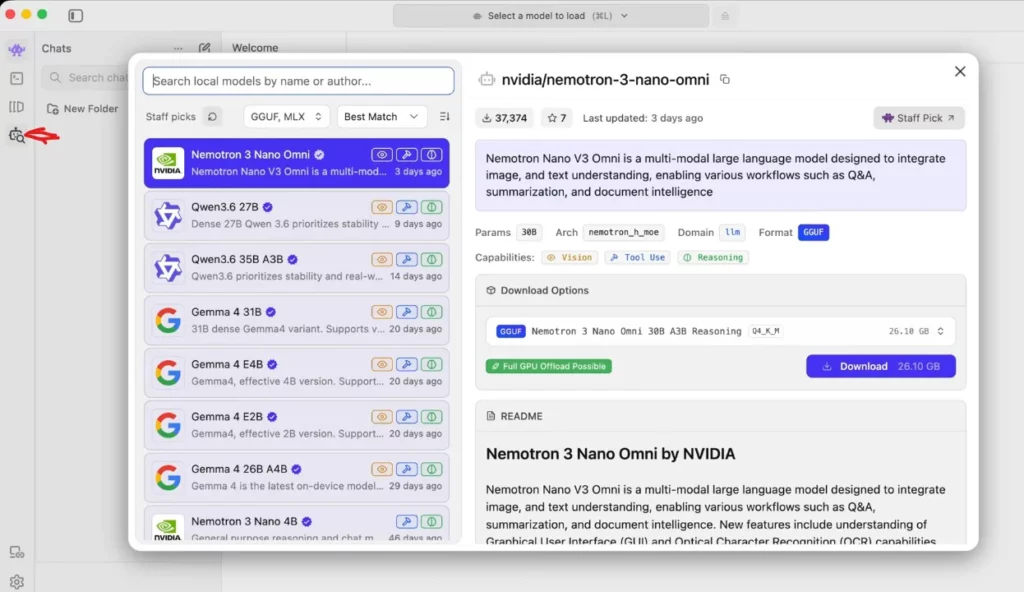Create a New Folder in chats
Image resolution: width=1024 pixels, height=592 pixels.
tap(82, 108)
